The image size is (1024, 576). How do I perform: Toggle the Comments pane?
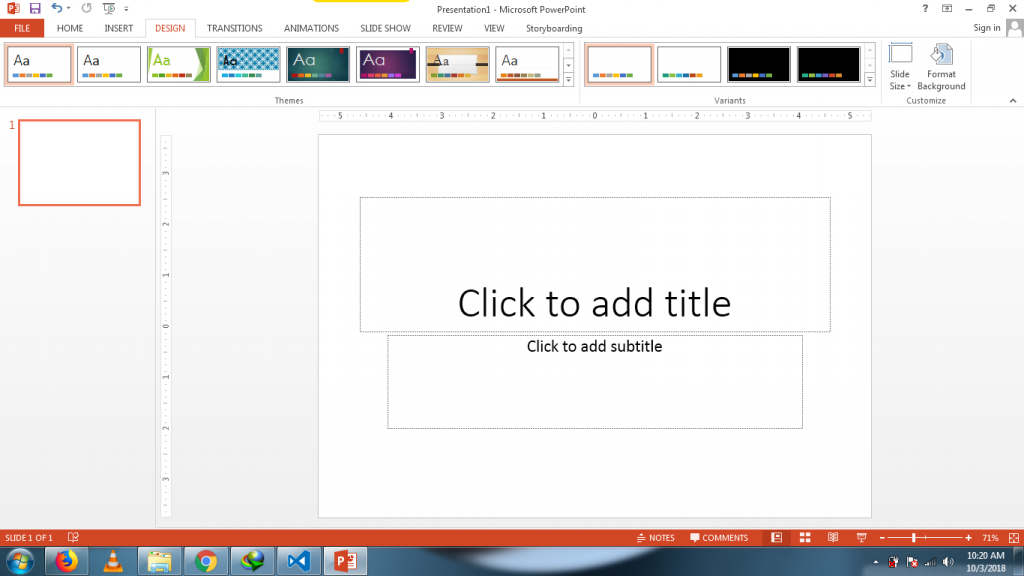pyautogui.click(x=718, y=538)
